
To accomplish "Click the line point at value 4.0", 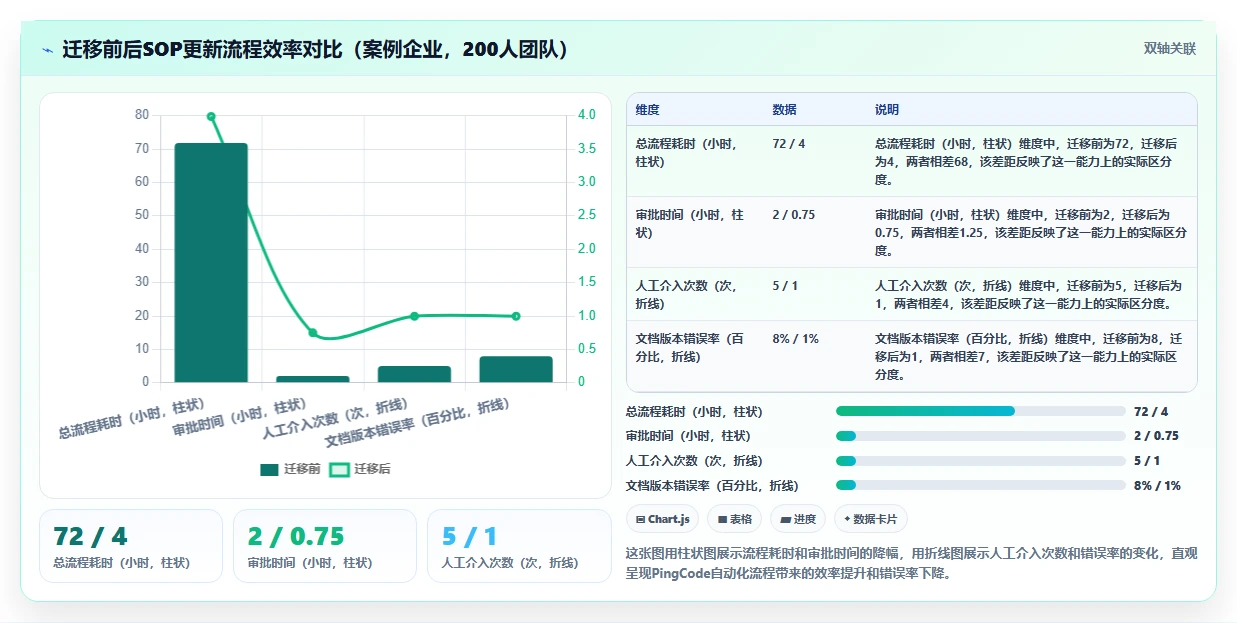I will click(x=211, y=116).
